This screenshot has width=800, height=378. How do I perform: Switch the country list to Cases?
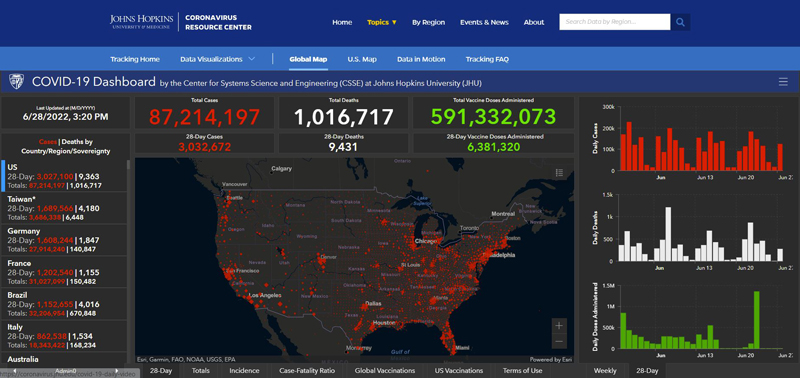47,142
